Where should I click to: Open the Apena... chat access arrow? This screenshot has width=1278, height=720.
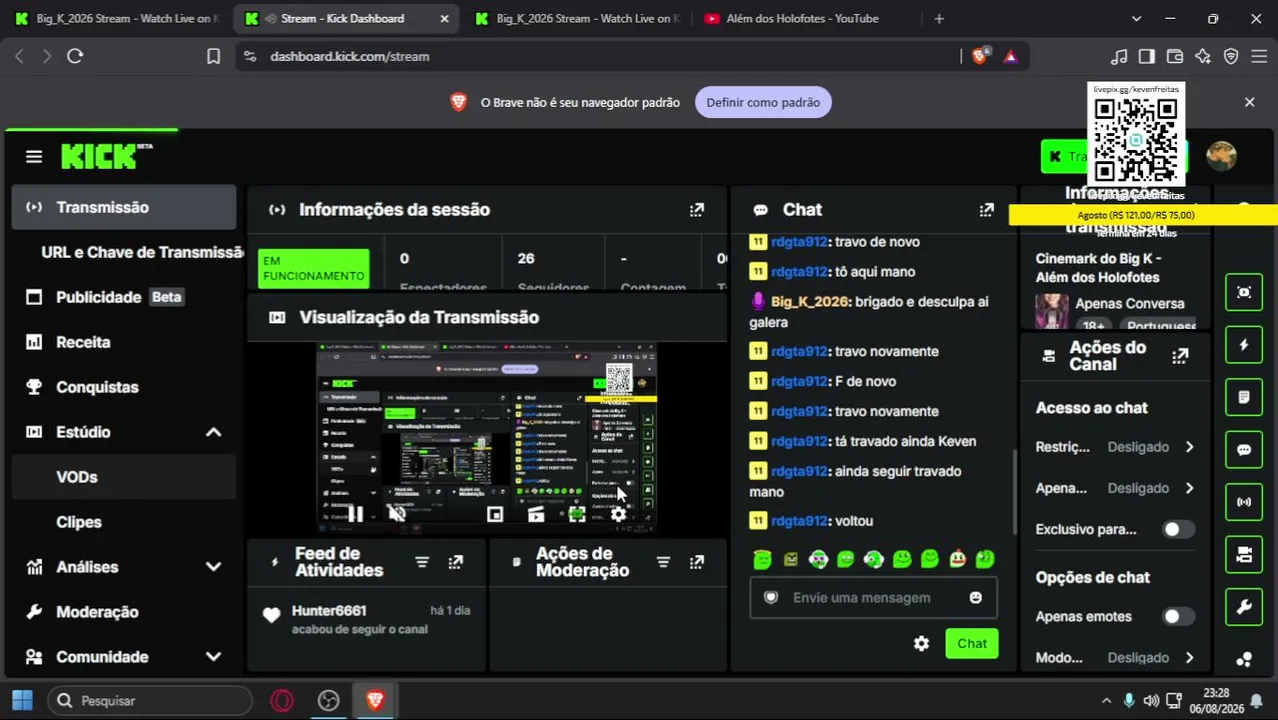pyautogui.click(x=1189, y=488)
